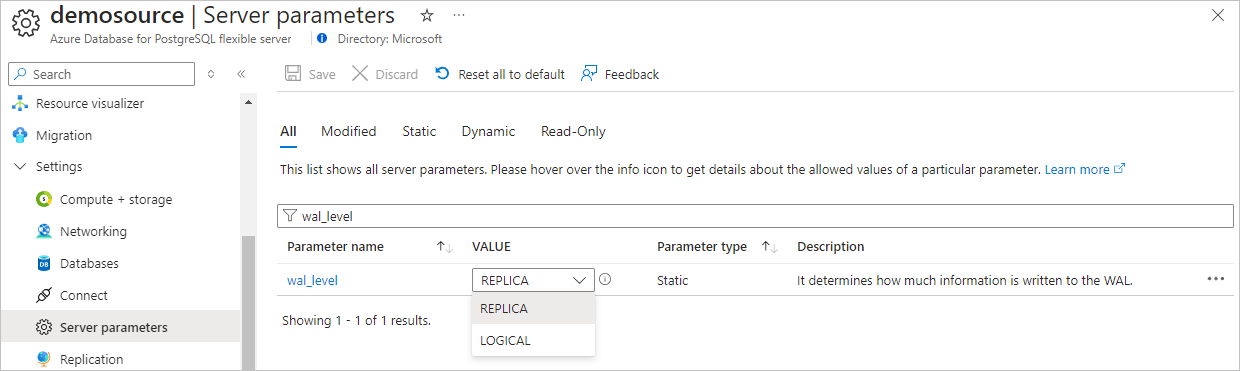This screenshot has width=1240, height=371.
Task: Click the sidebar search expand arrows
Action: tap(210, 74)
